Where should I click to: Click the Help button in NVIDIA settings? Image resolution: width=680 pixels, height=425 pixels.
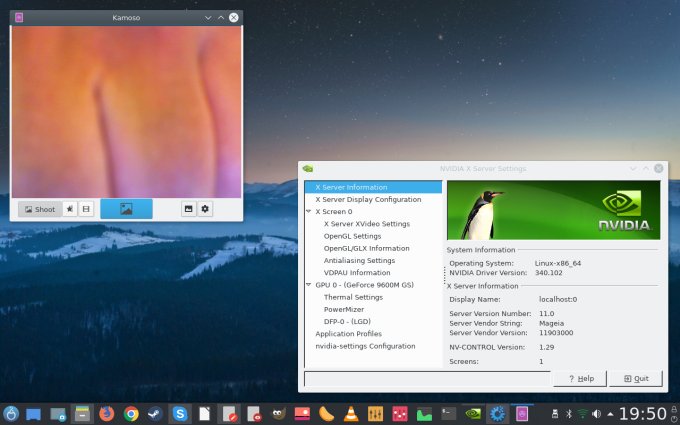580,379
